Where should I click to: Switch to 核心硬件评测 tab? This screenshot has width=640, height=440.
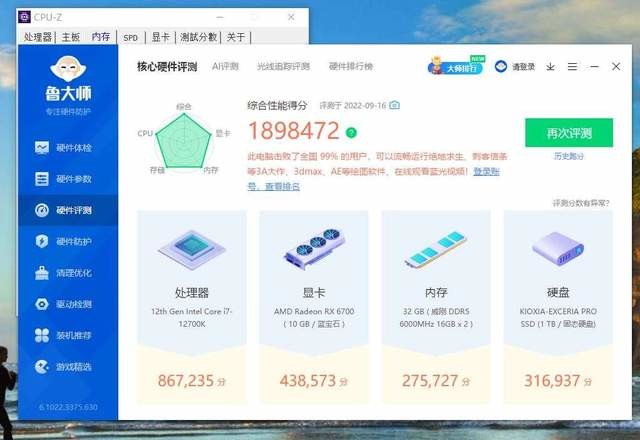(x=167, y=67)
